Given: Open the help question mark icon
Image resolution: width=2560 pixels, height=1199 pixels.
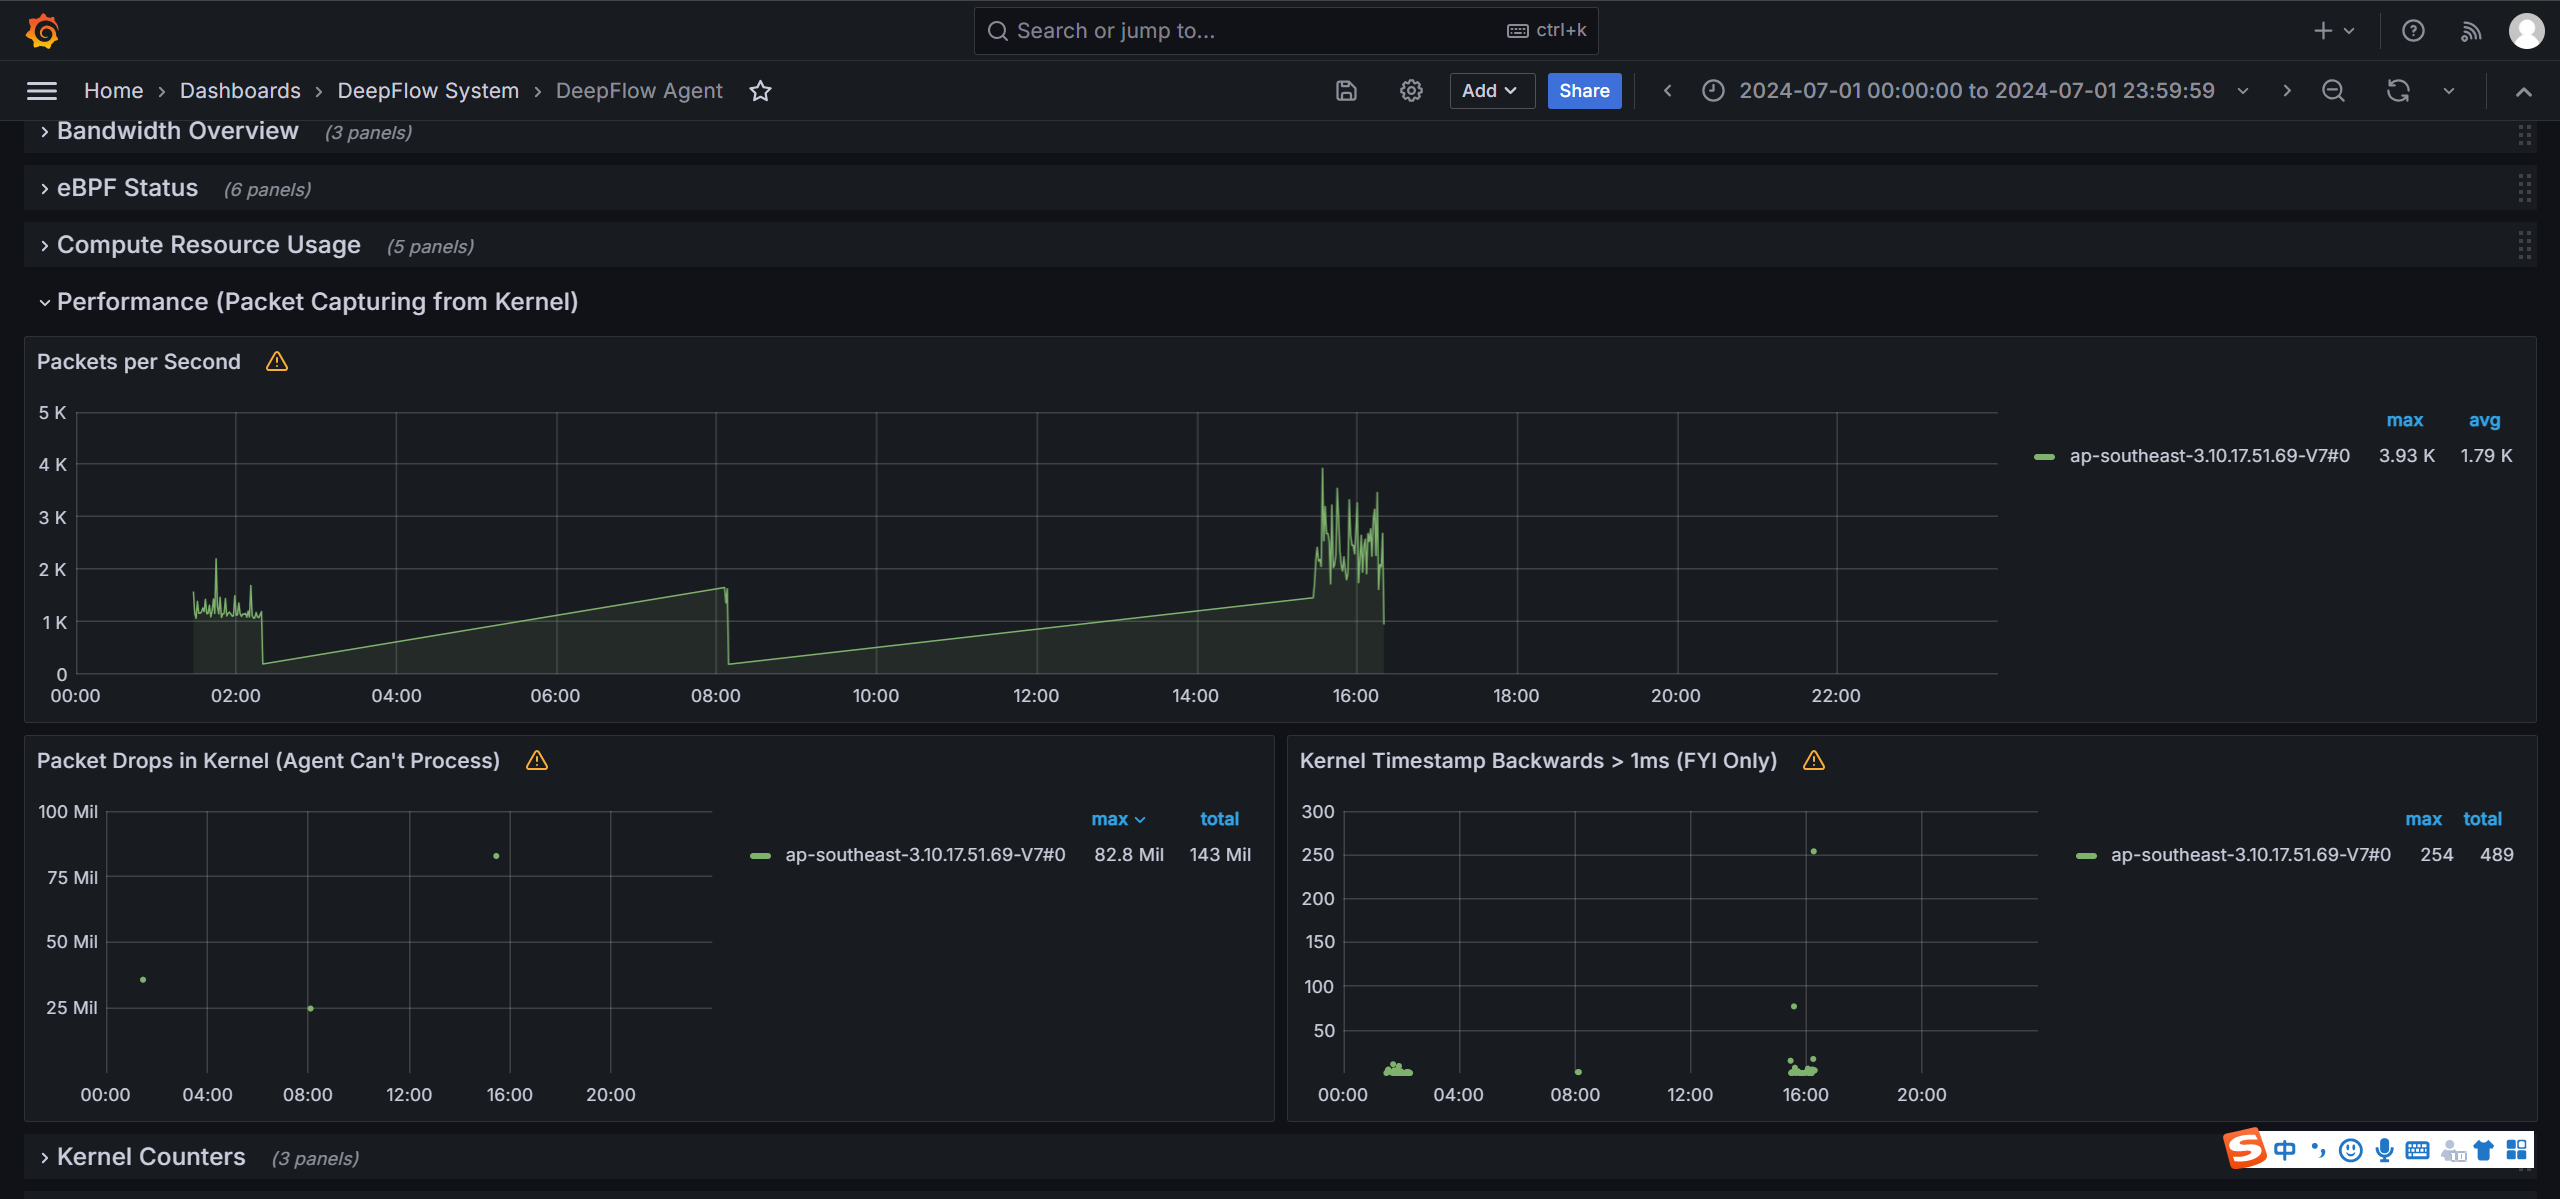Looking at the screenshot, I should (x=2413, y=31).
